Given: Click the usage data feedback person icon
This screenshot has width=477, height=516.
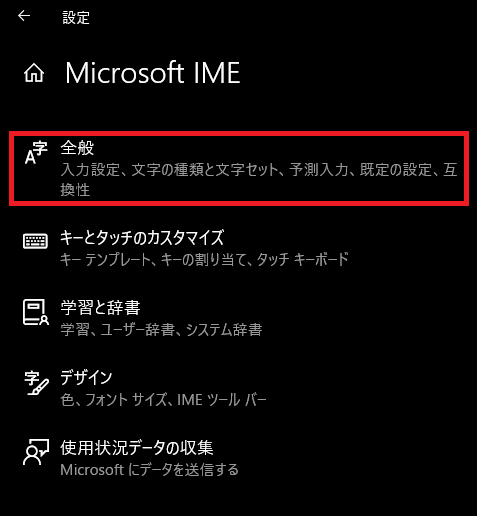Looking at the screenshot, I should coord(36,452).
